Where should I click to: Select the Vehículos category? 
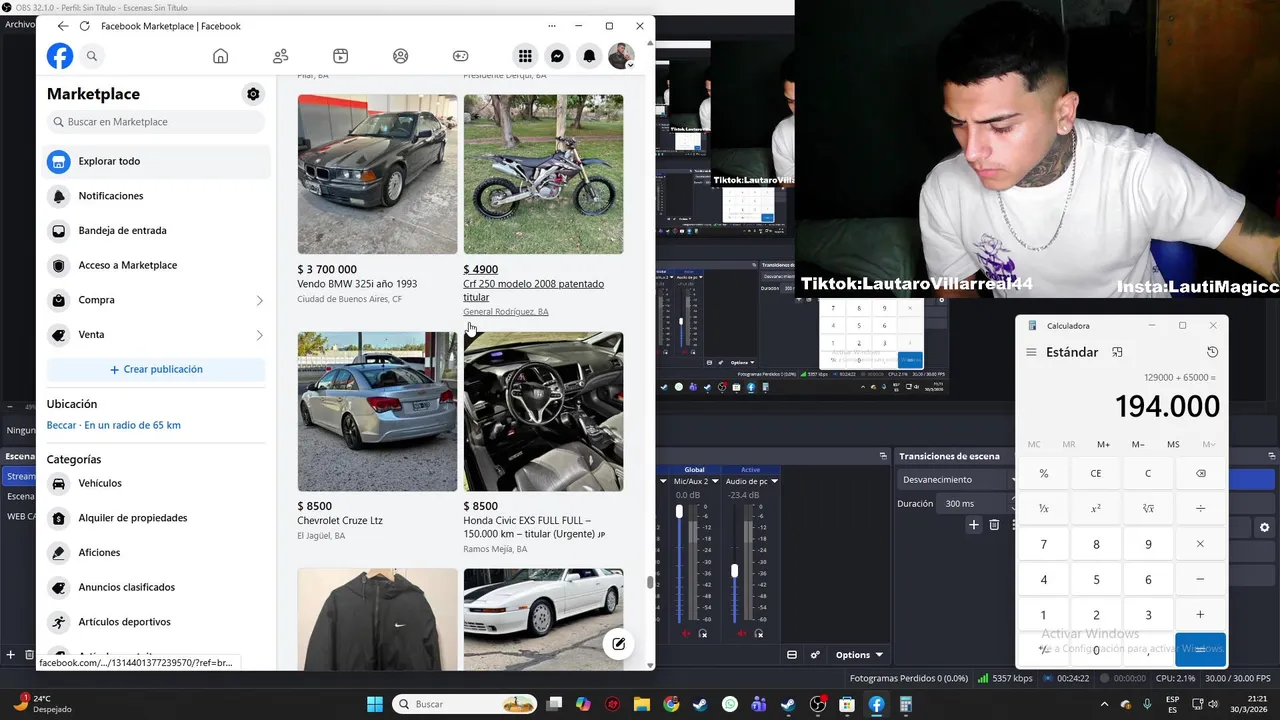(x=156, y=483)
